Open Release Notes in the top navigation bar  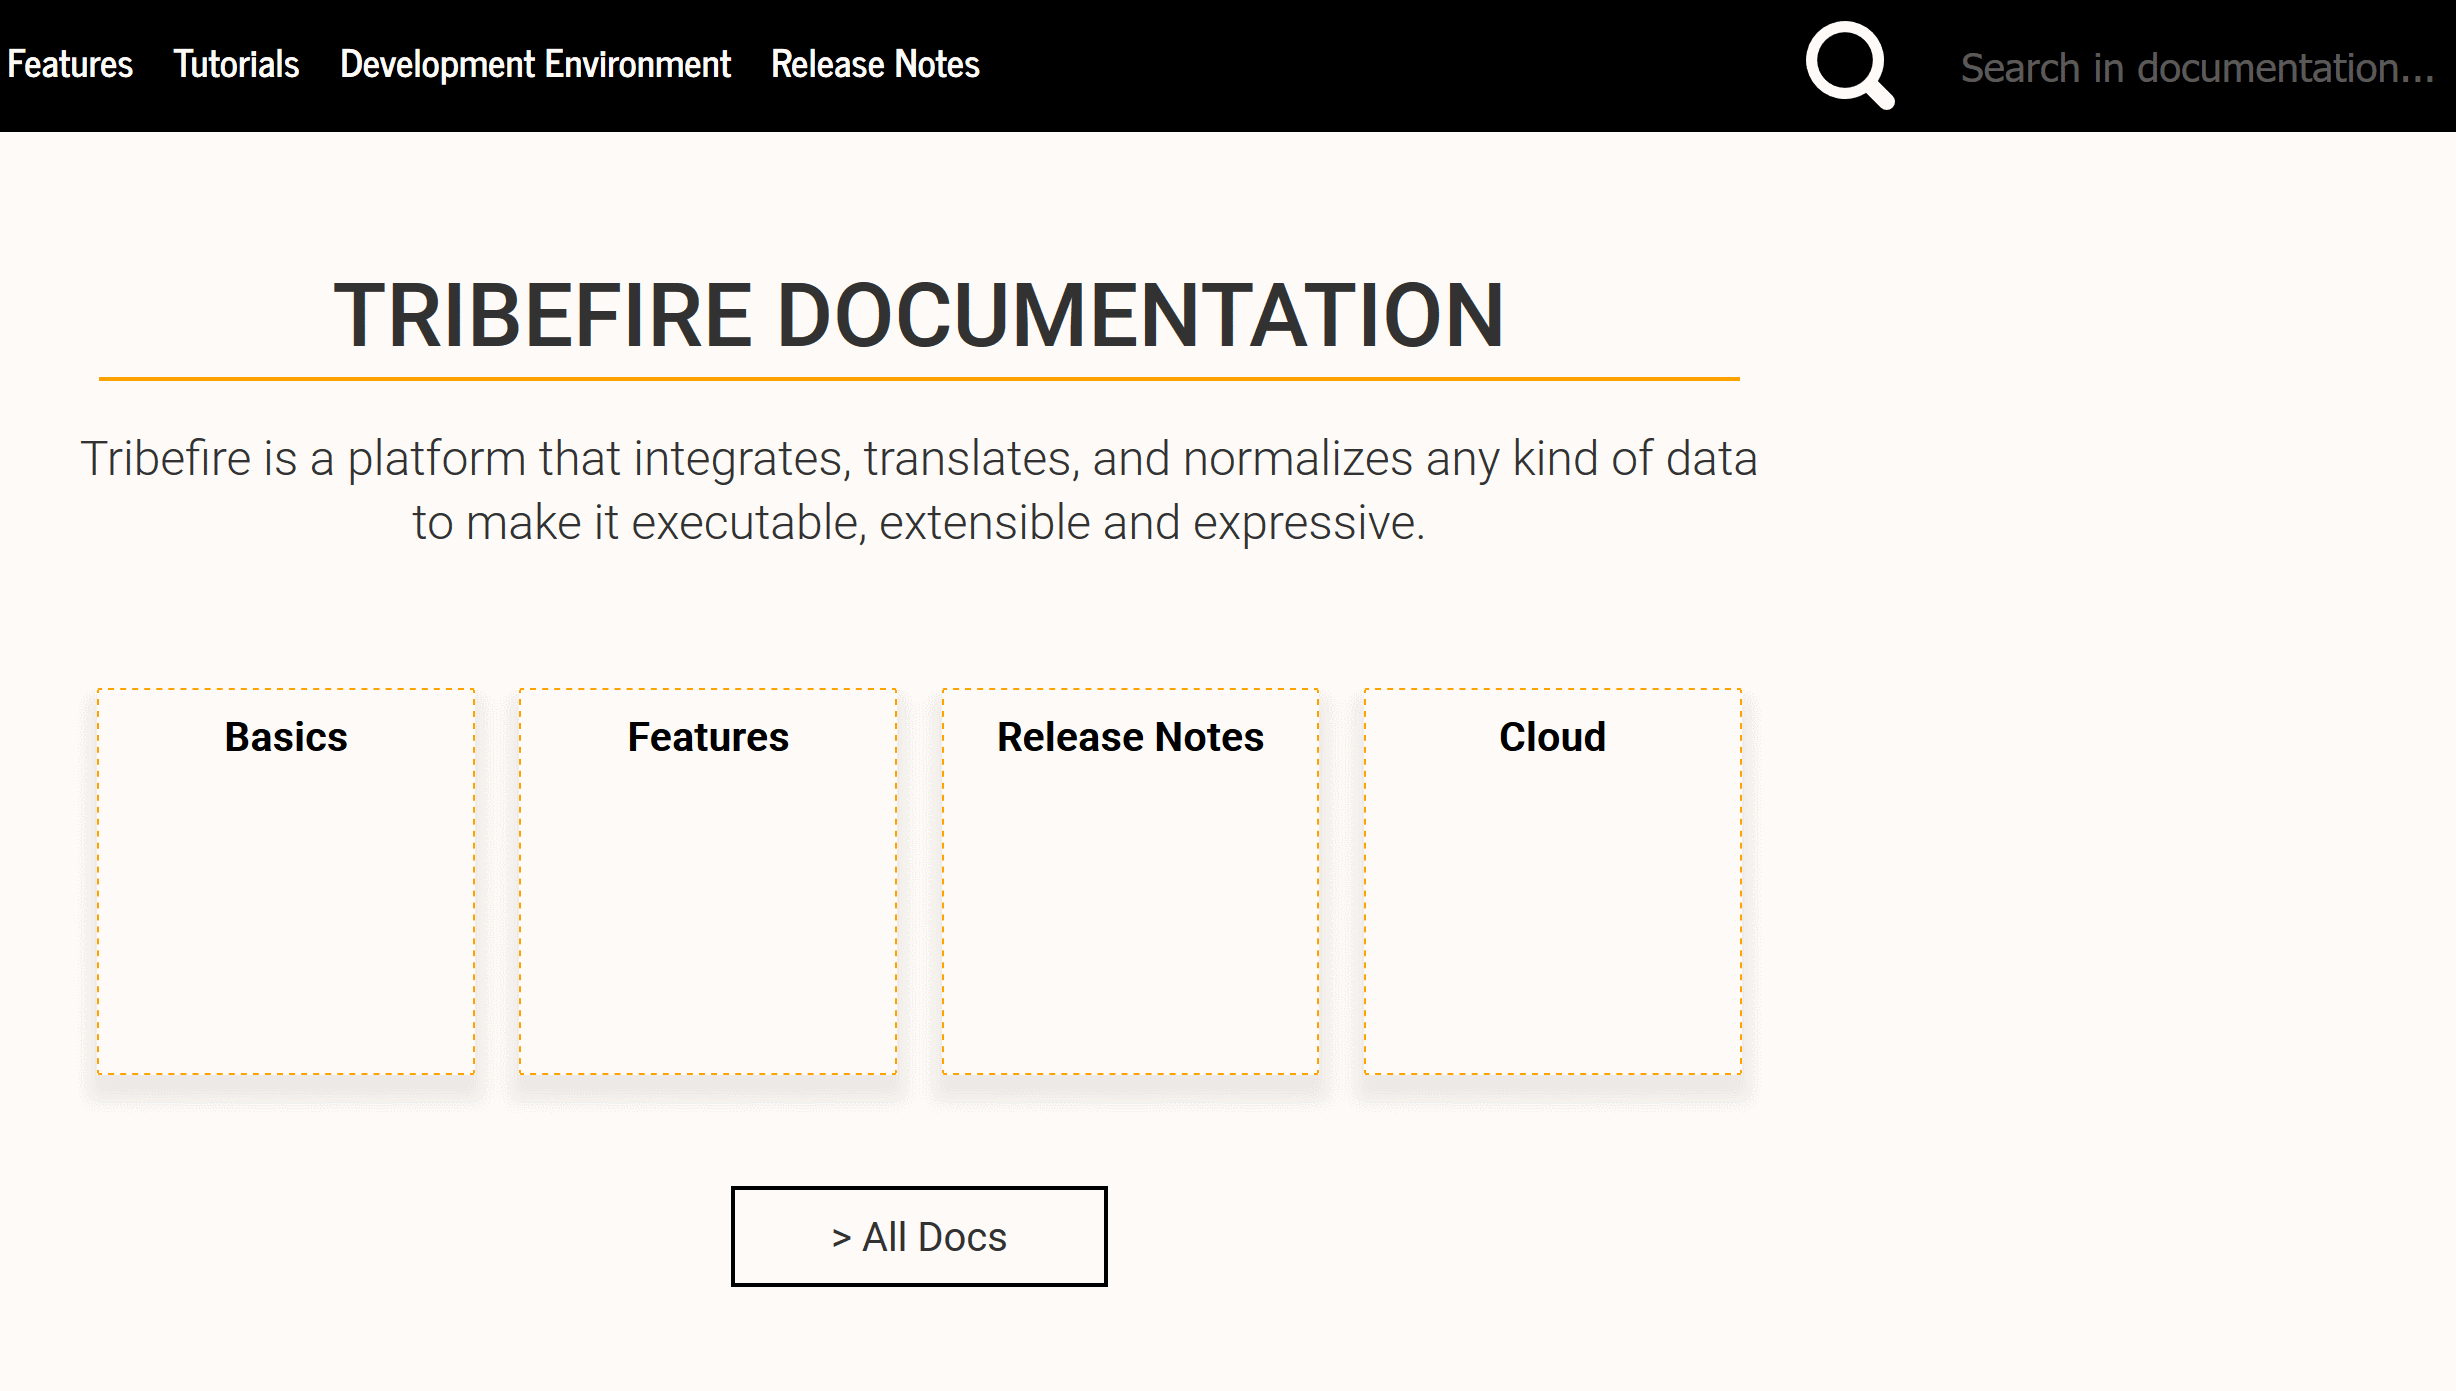coord(875,65)
